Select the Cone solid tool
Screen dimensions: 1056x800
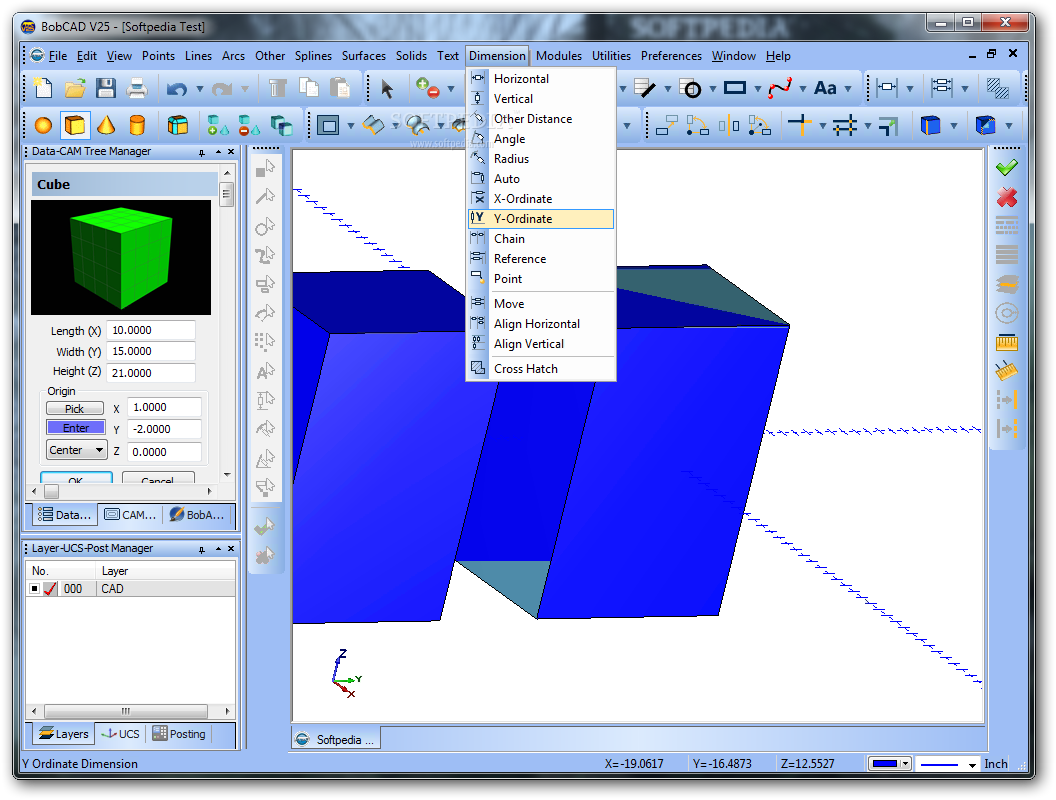pos(106,125)
